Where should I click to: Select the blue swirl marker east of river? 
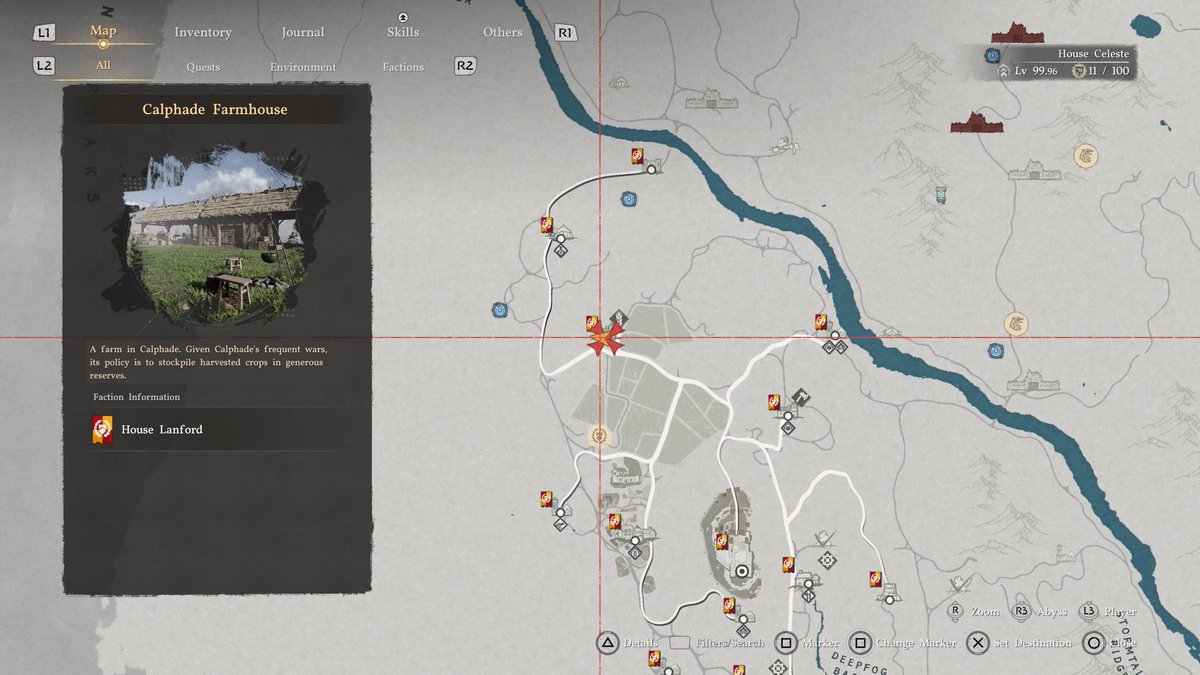[x=995, y=350]
